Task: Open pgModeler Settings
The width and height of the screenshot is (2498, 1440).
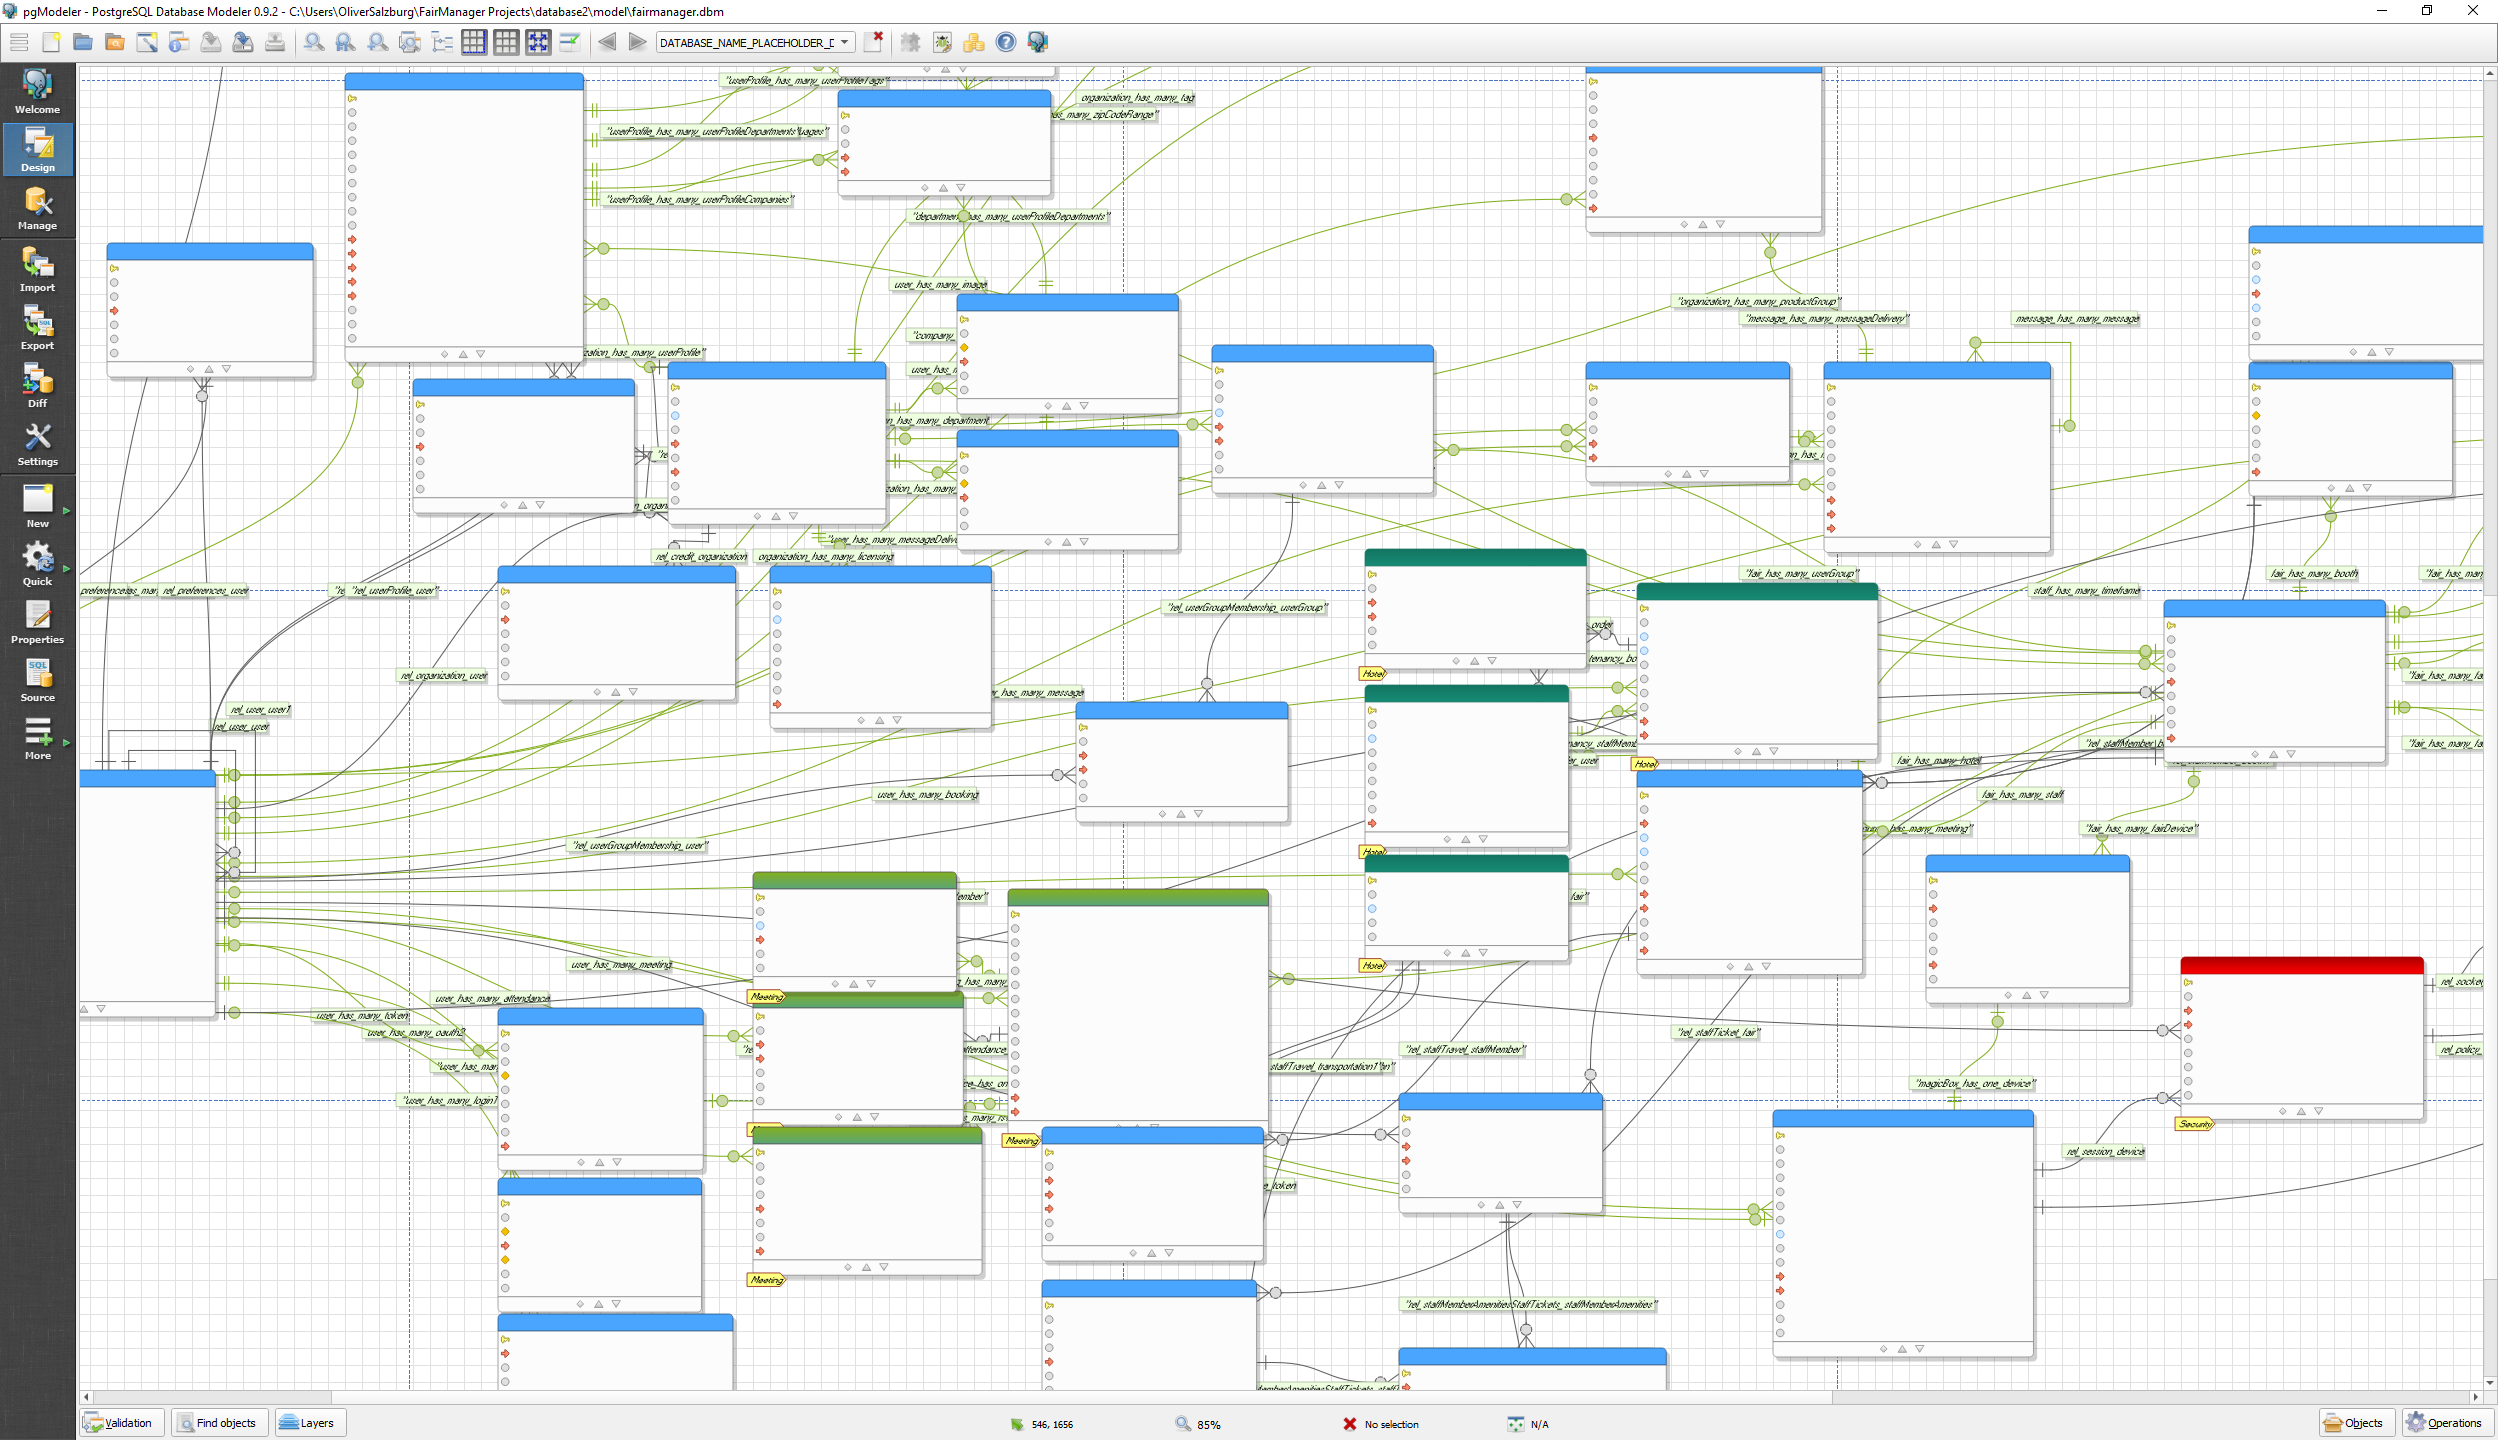Action: 37,443
